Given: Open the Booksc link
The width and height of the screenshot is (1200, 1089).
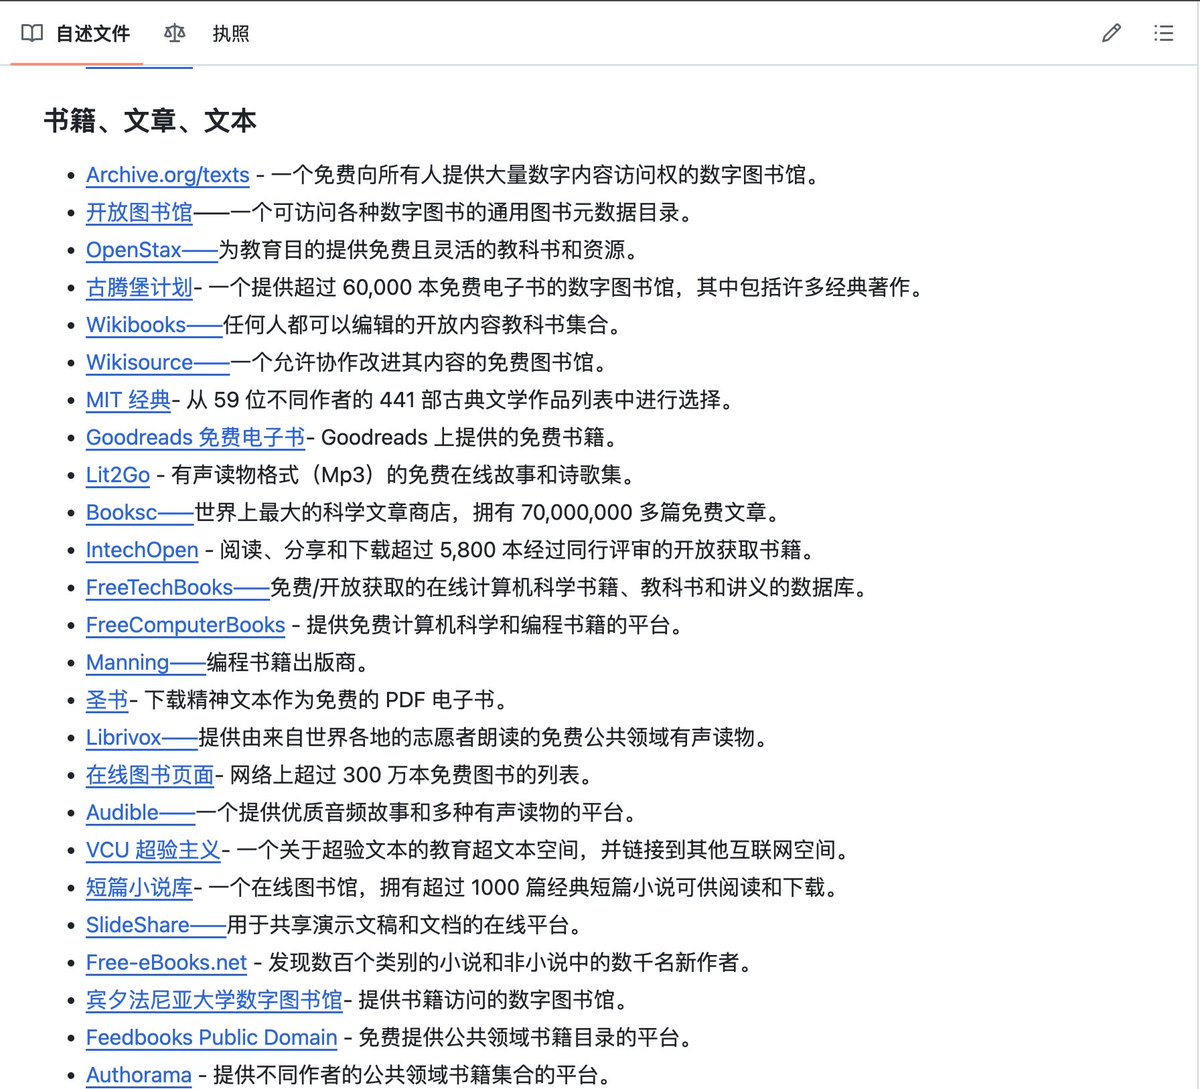Looking at the screenshot, I should click(x=140, y=512).
